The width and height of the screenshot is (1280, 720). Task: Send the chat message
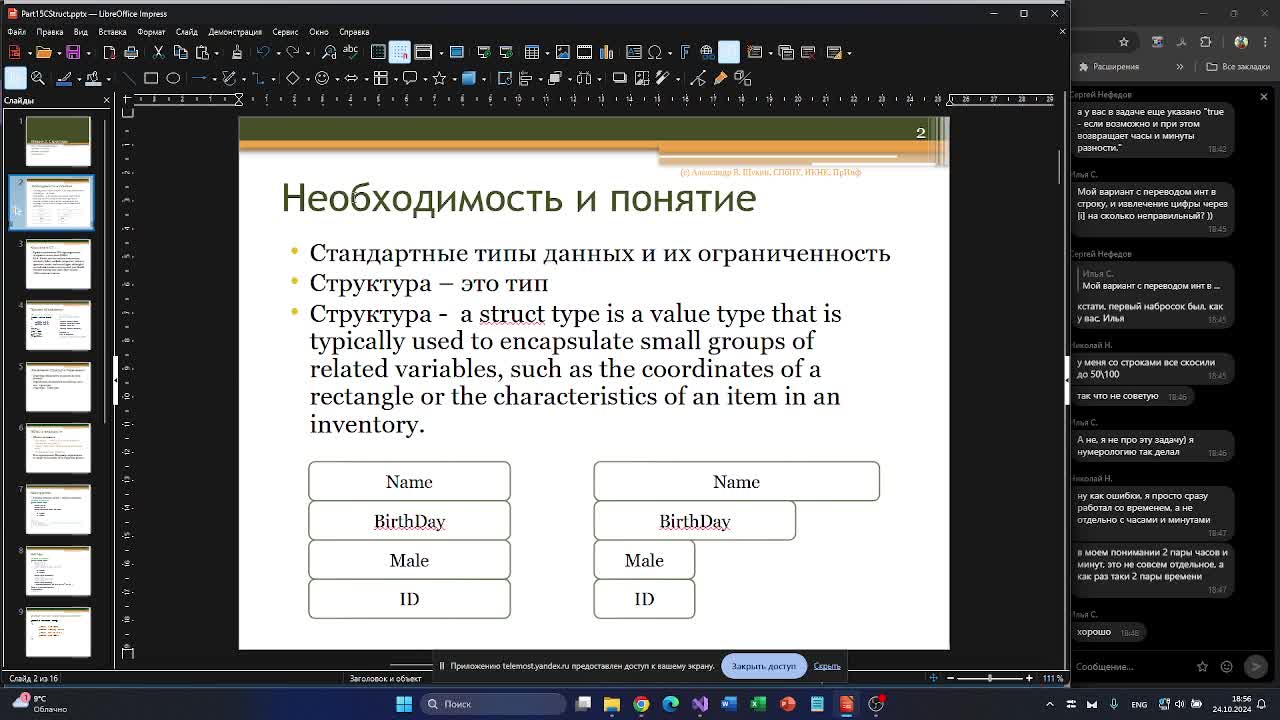[x=1256, y=666]
